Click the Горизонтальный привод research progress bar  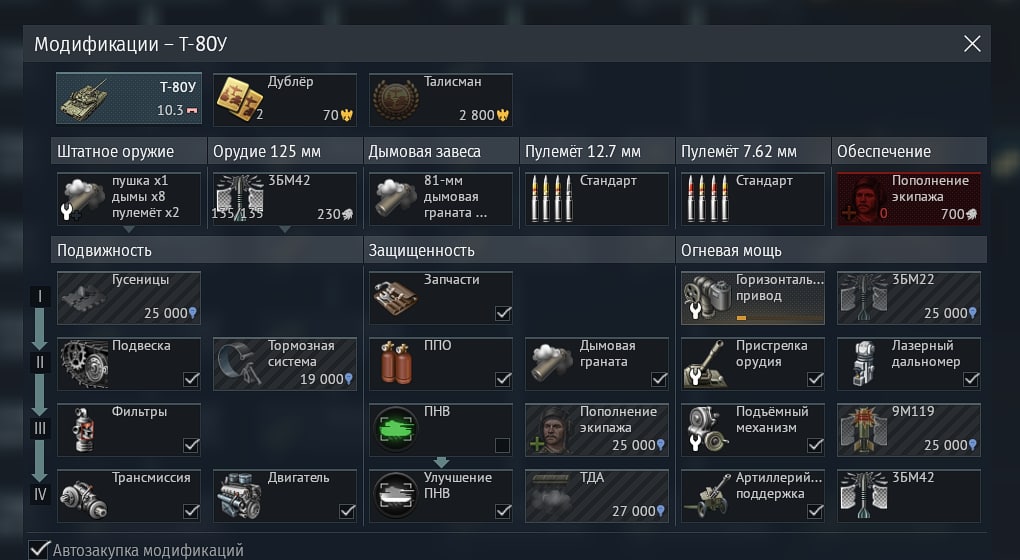779,318
